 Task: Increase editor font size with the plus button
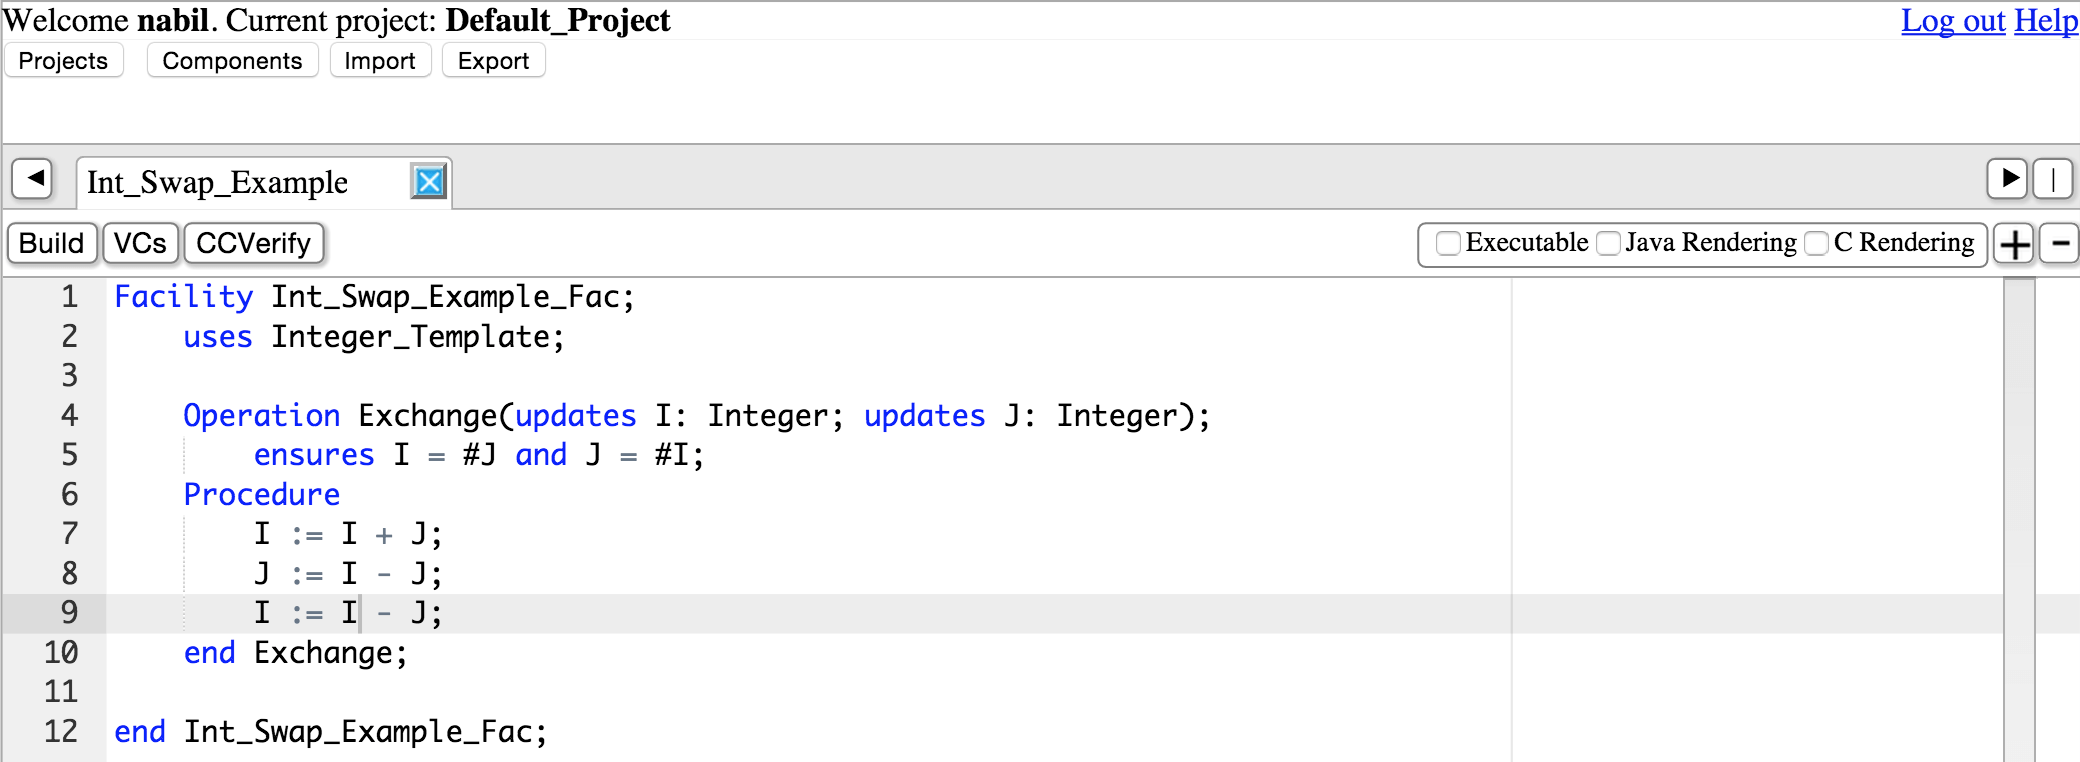point(2014,244)
